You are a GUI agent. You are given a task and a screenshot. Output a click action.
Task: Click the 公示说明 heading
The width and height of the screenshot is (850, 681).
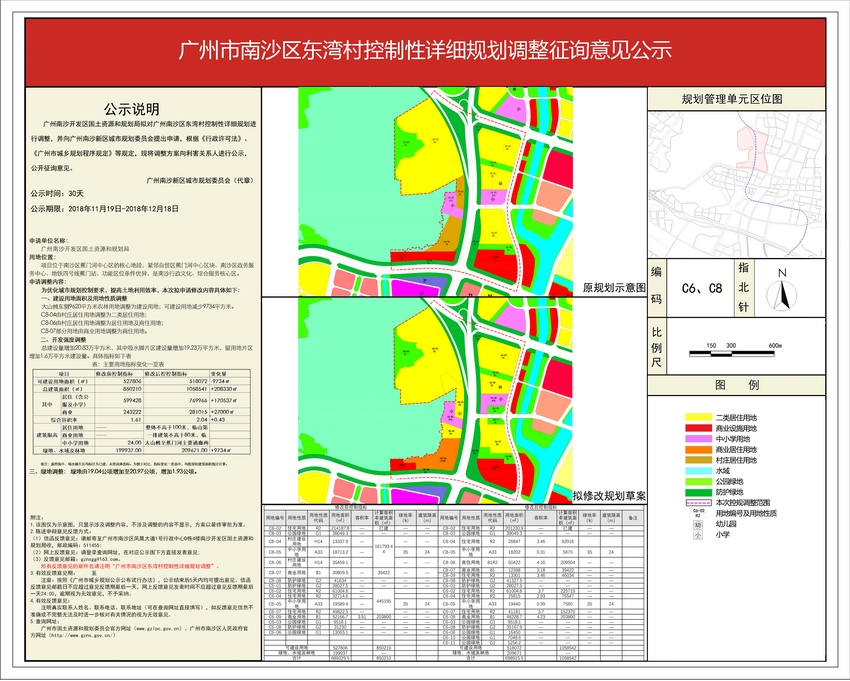132,110
